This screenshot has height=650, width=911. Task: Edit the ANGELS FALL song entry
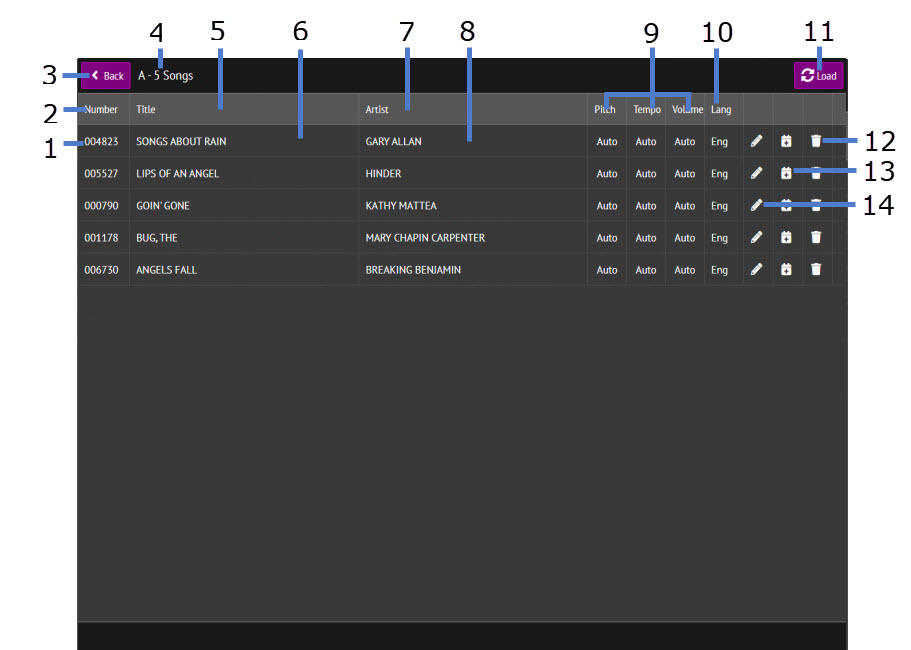click(756, 270)
